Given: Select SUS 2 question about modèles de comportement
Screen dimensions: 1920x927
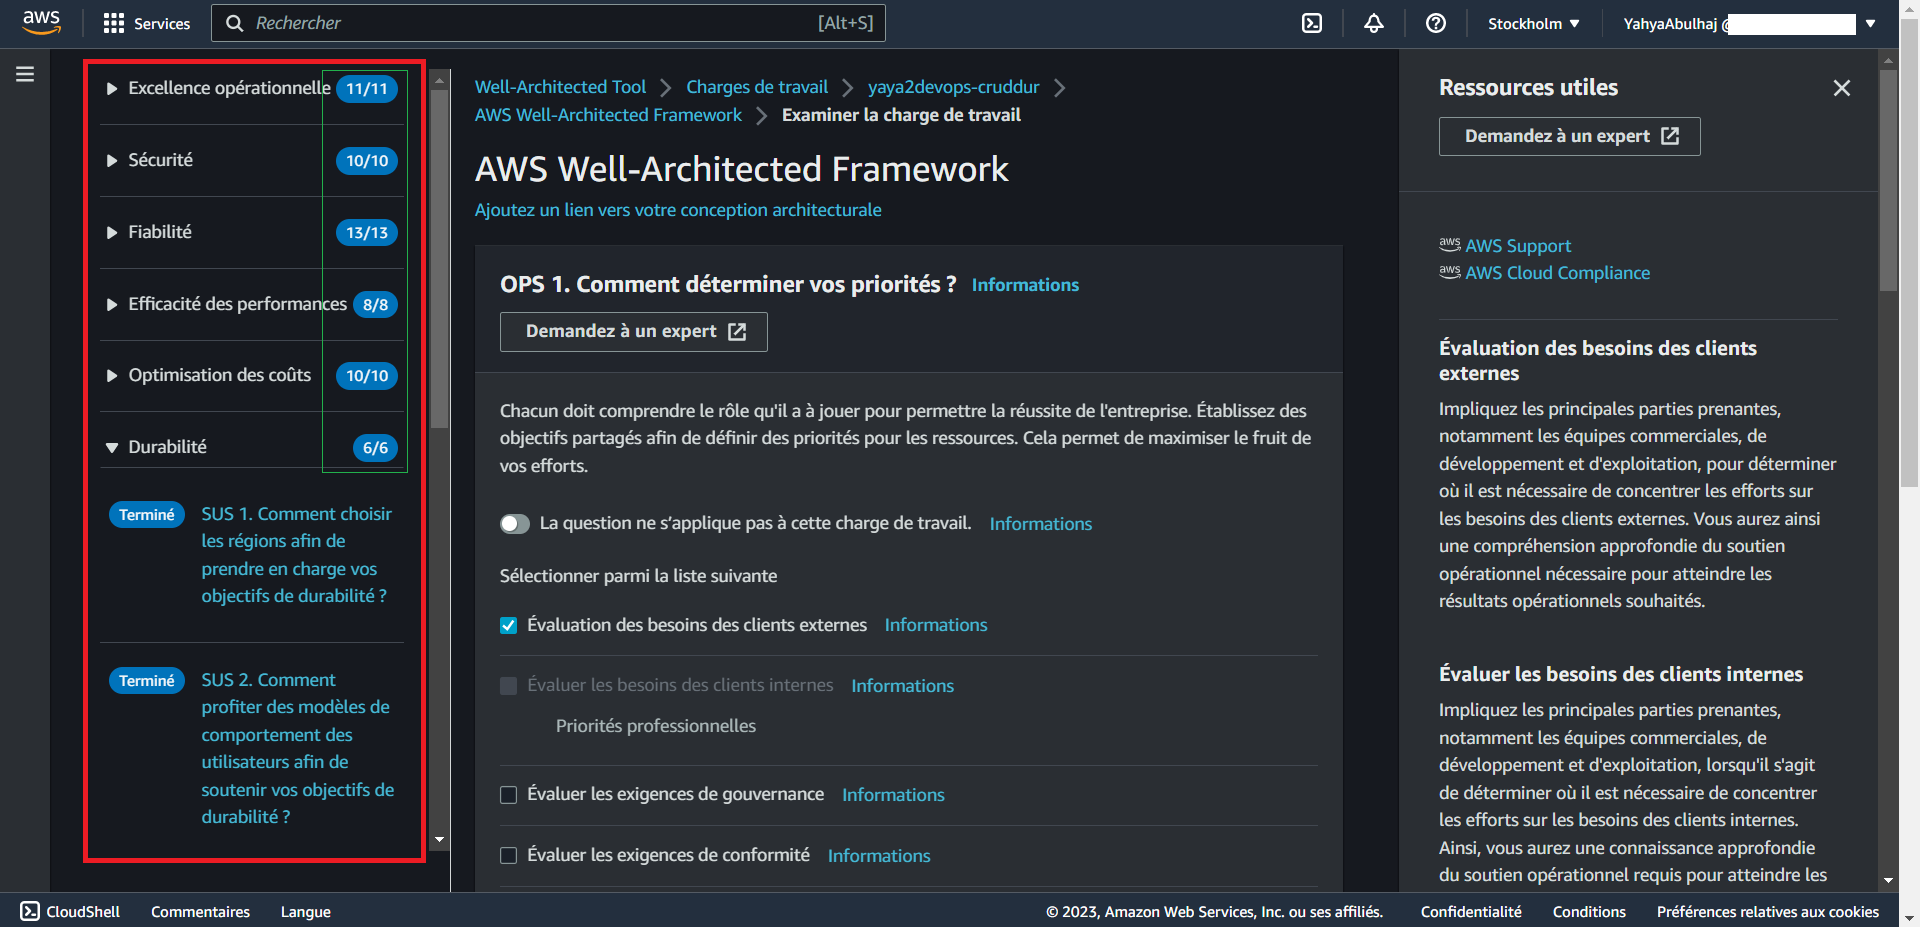Looking at the screenshot, I should 298,748.
